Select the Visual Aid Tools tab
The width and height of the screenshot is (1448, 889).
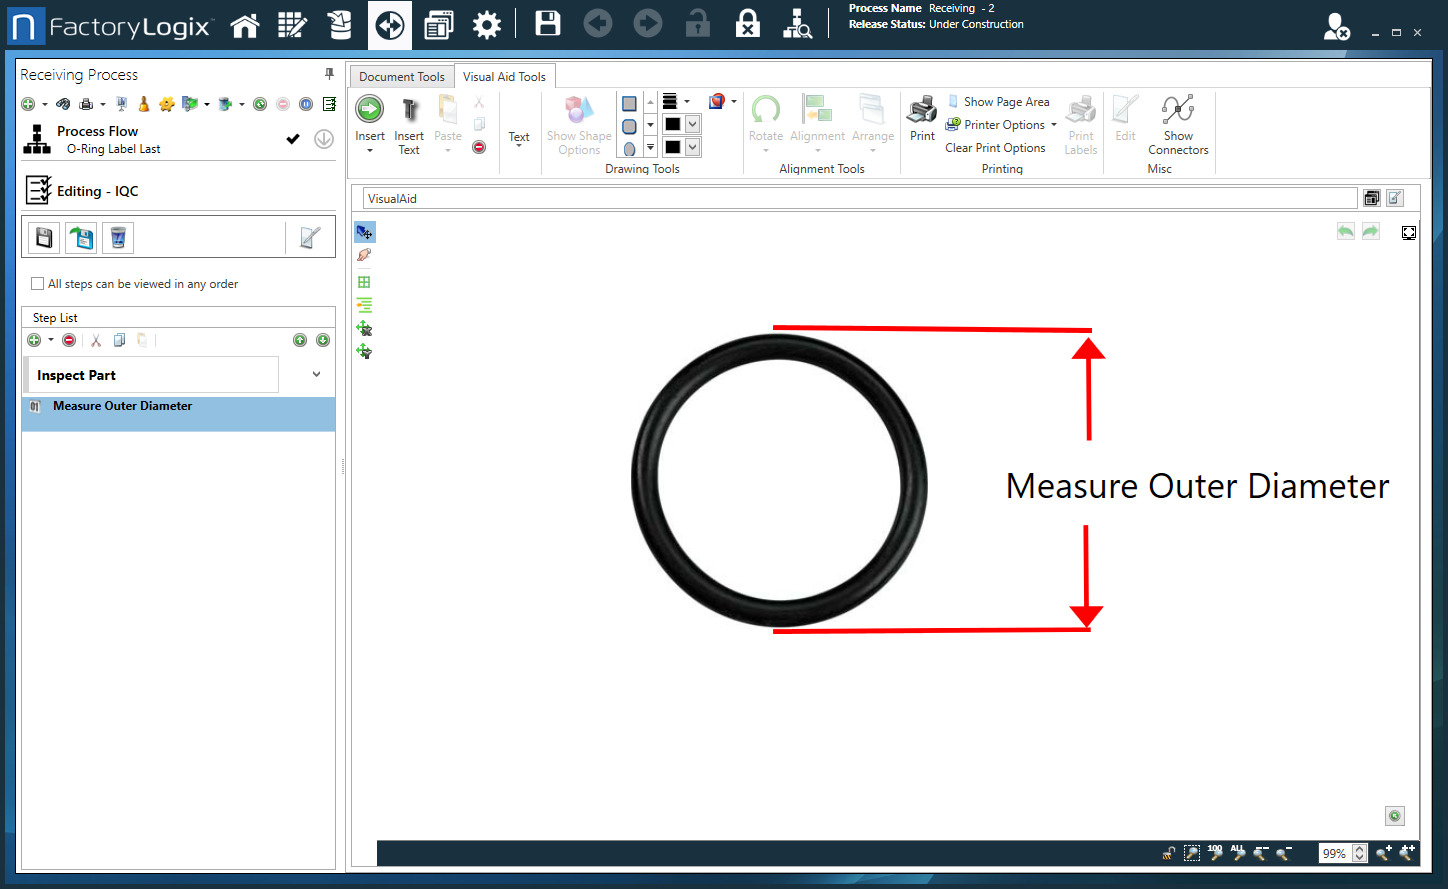coord(505,75)
